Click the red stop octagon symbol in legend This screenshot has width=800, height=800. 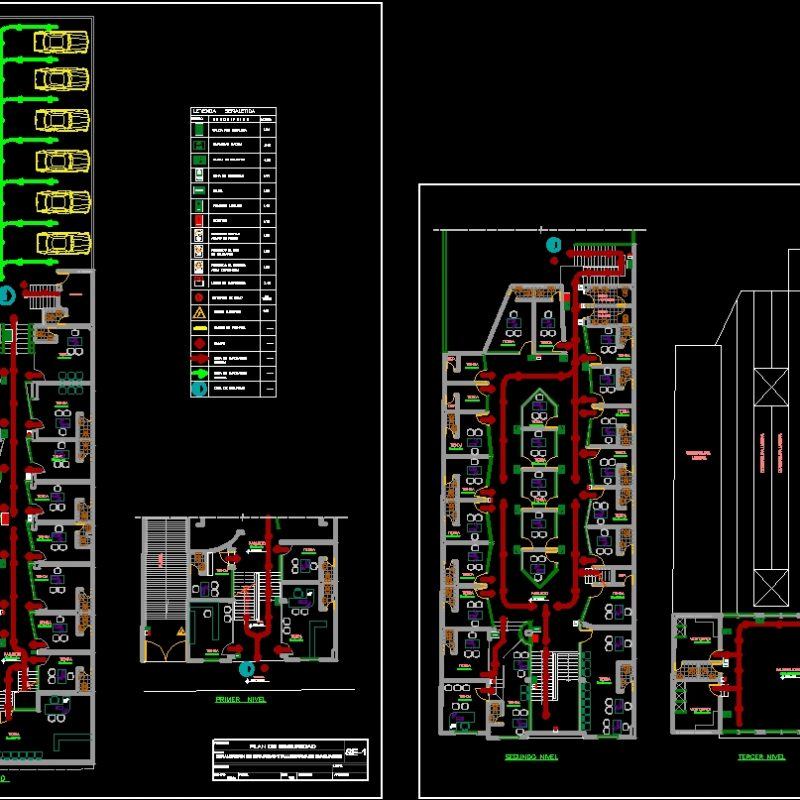click(198, 295)
